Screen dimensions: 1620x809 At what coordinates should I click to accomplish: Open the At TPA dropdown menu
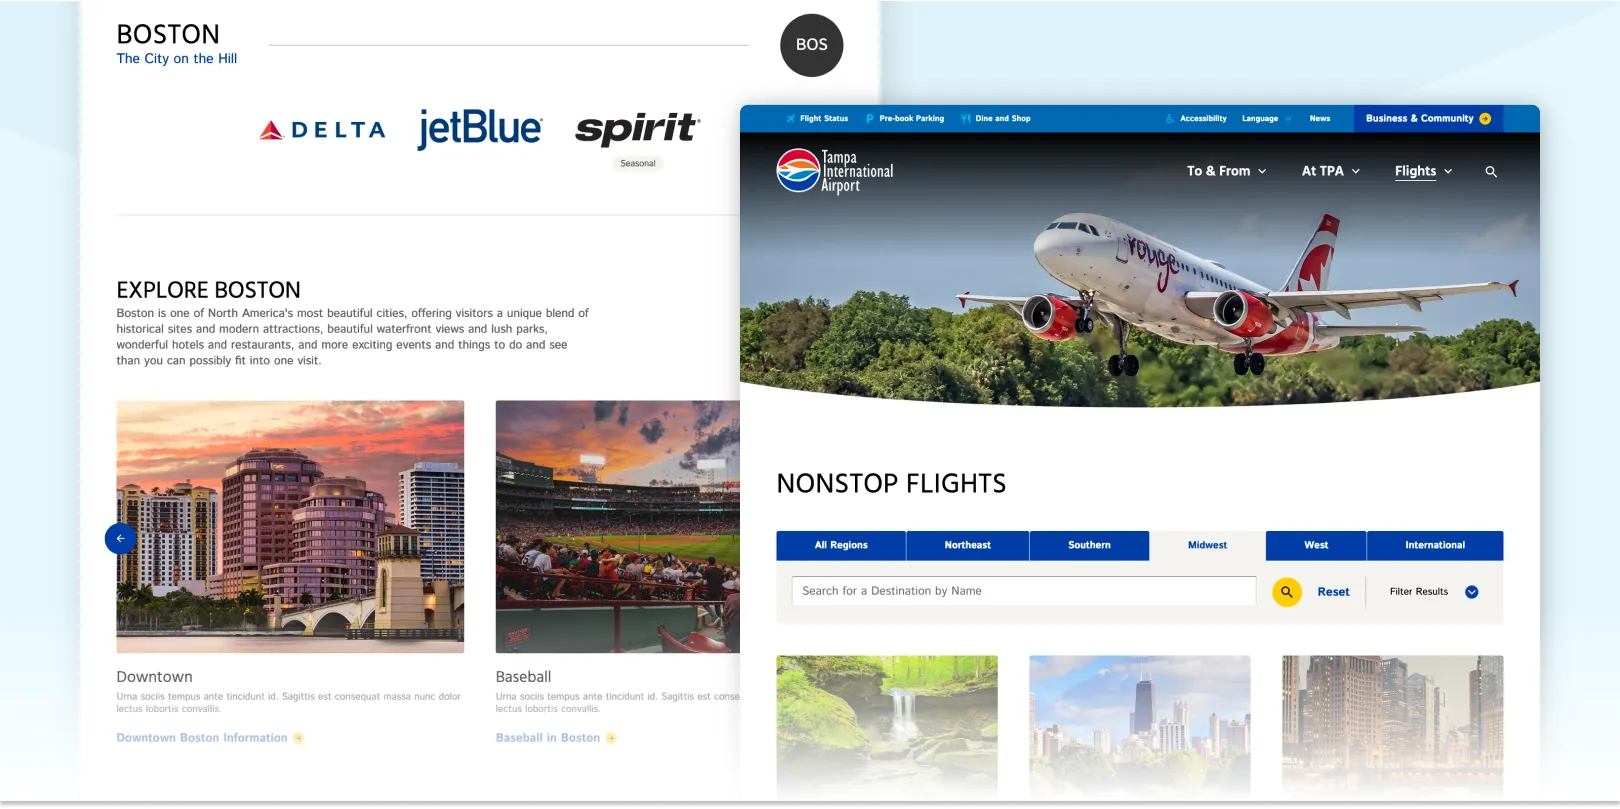pyautogui.click(x=1331, y=171)
